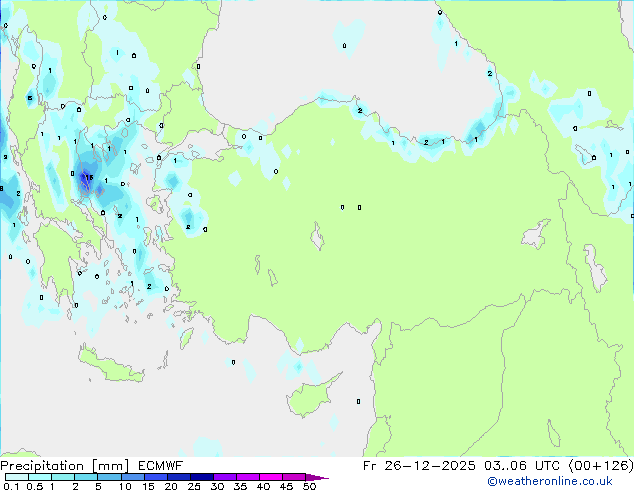Click the 0.1 label on the legend scale
The width and height of the screenshot is (634, 490).
point(10,487)
